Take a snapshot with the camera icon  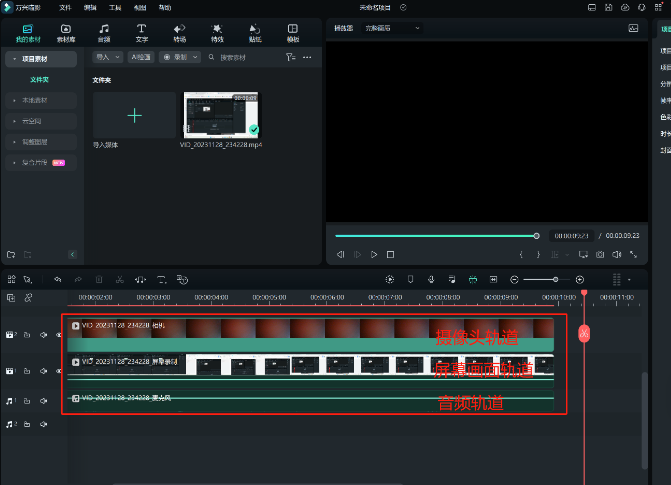point(600,255)
